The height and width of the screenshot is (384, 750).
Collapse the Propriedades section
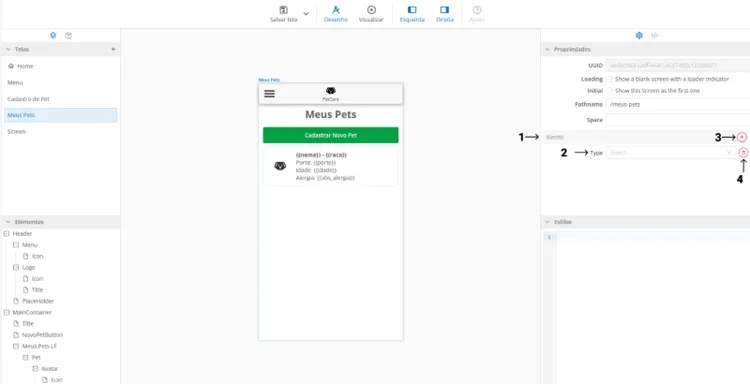[x=548, y=49]
